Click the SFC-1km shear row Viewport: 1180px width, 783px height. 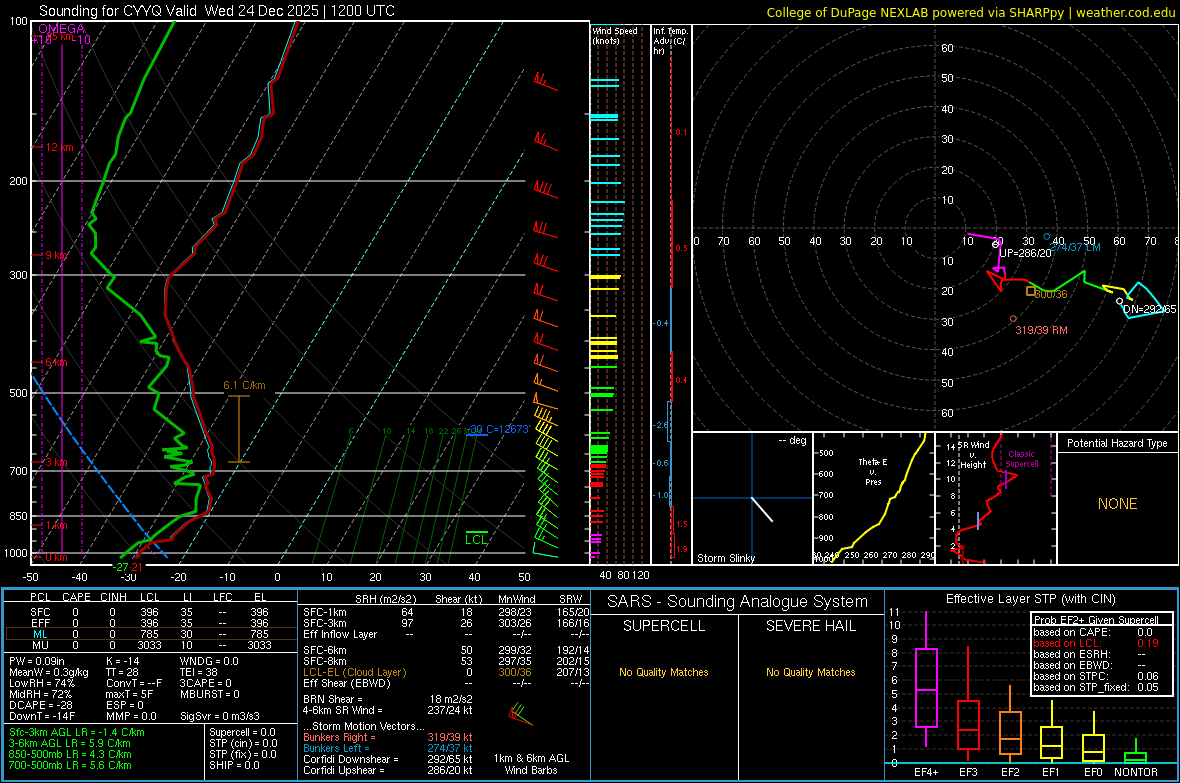point(446,613)
